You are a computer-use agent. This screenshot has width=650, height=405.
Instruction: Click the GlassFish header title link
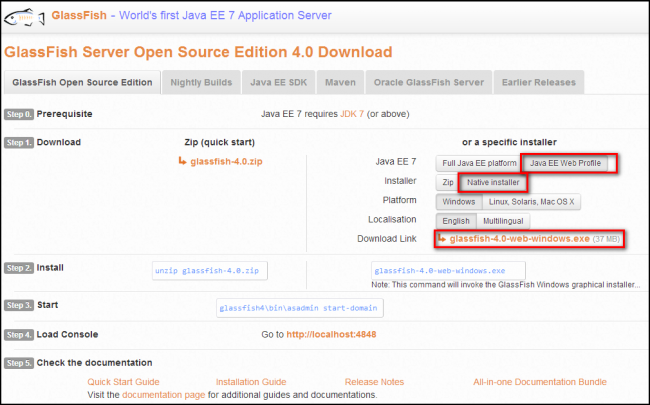tap(79, 15)
